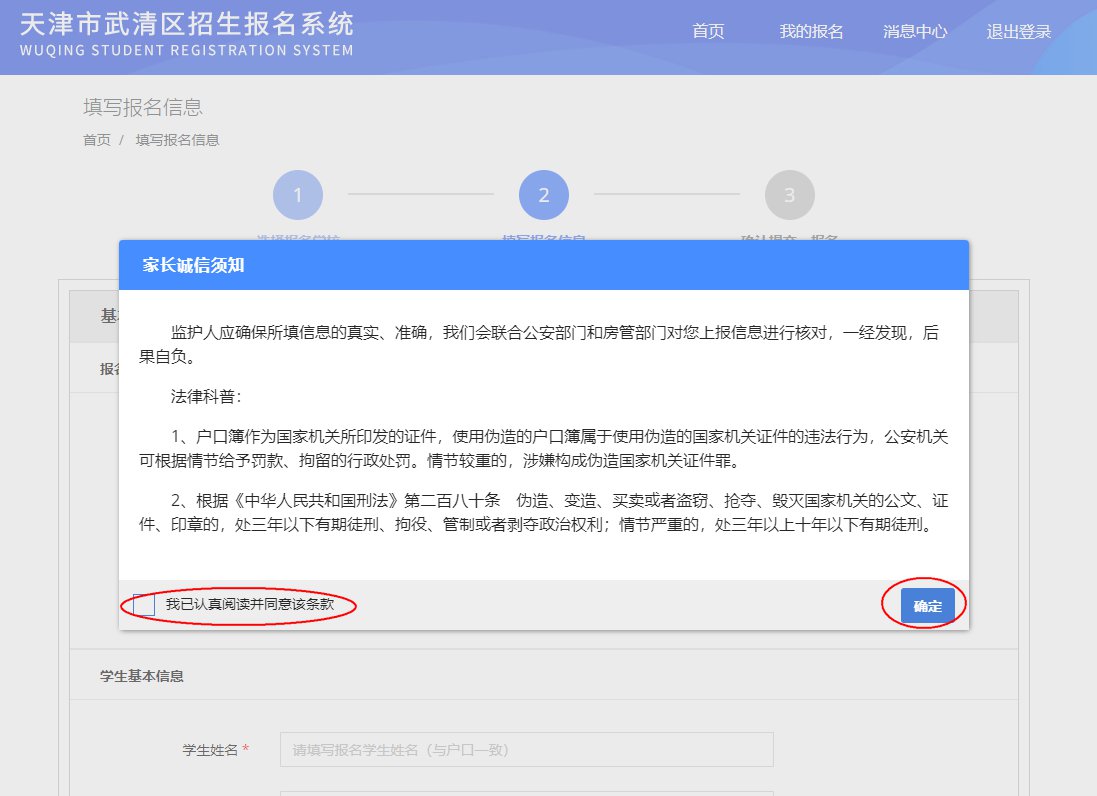Click the 填写报名信息 page heading
The height and width of the screenshot is (796, 1097).
tap(143, 107)
